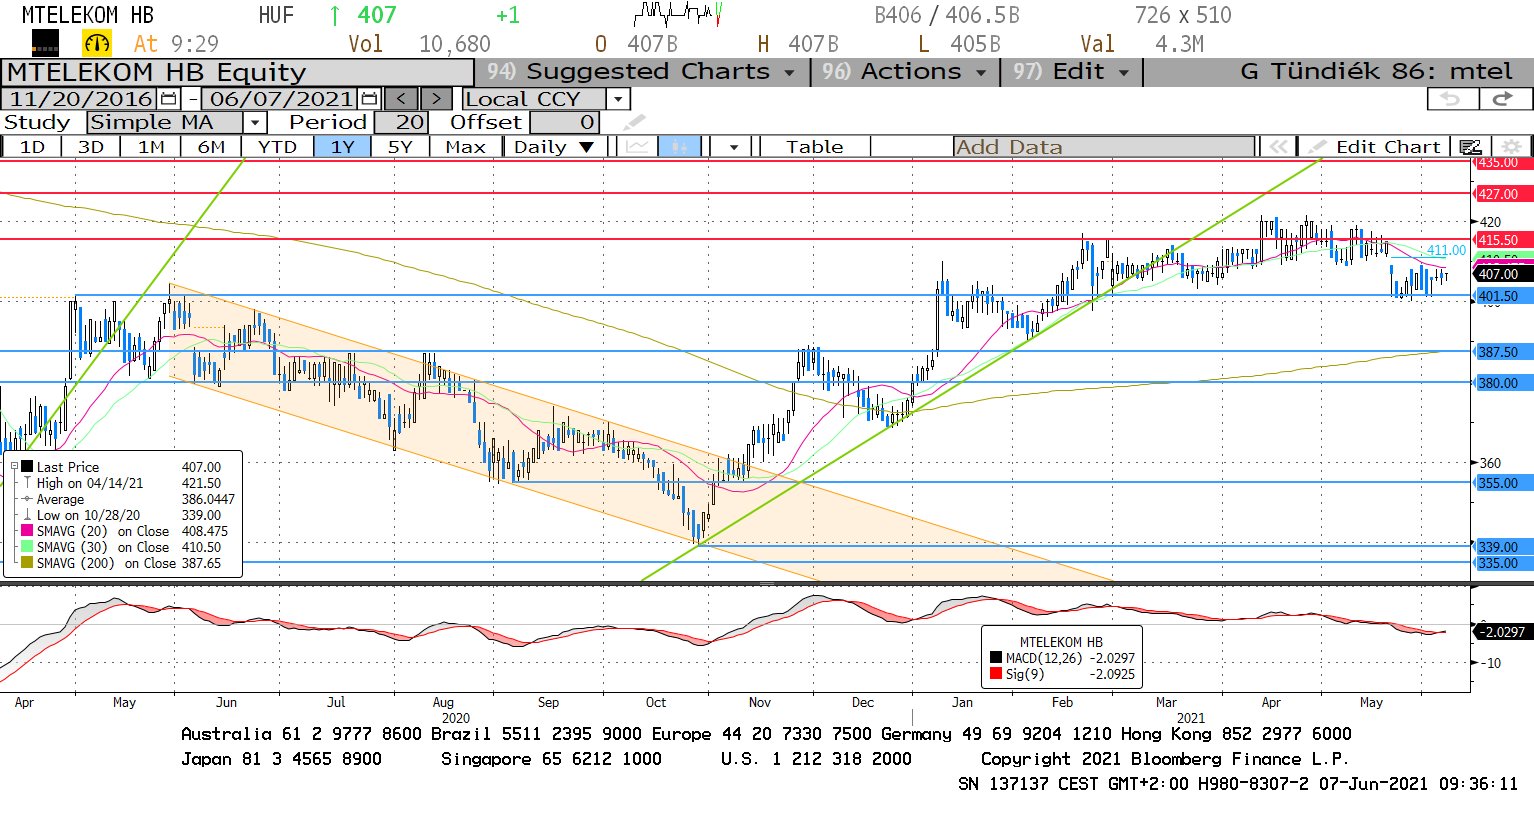This screenshot has width=1534, height=813.
Task: Open chart settings gear icon
Action: pos(1512,147)
